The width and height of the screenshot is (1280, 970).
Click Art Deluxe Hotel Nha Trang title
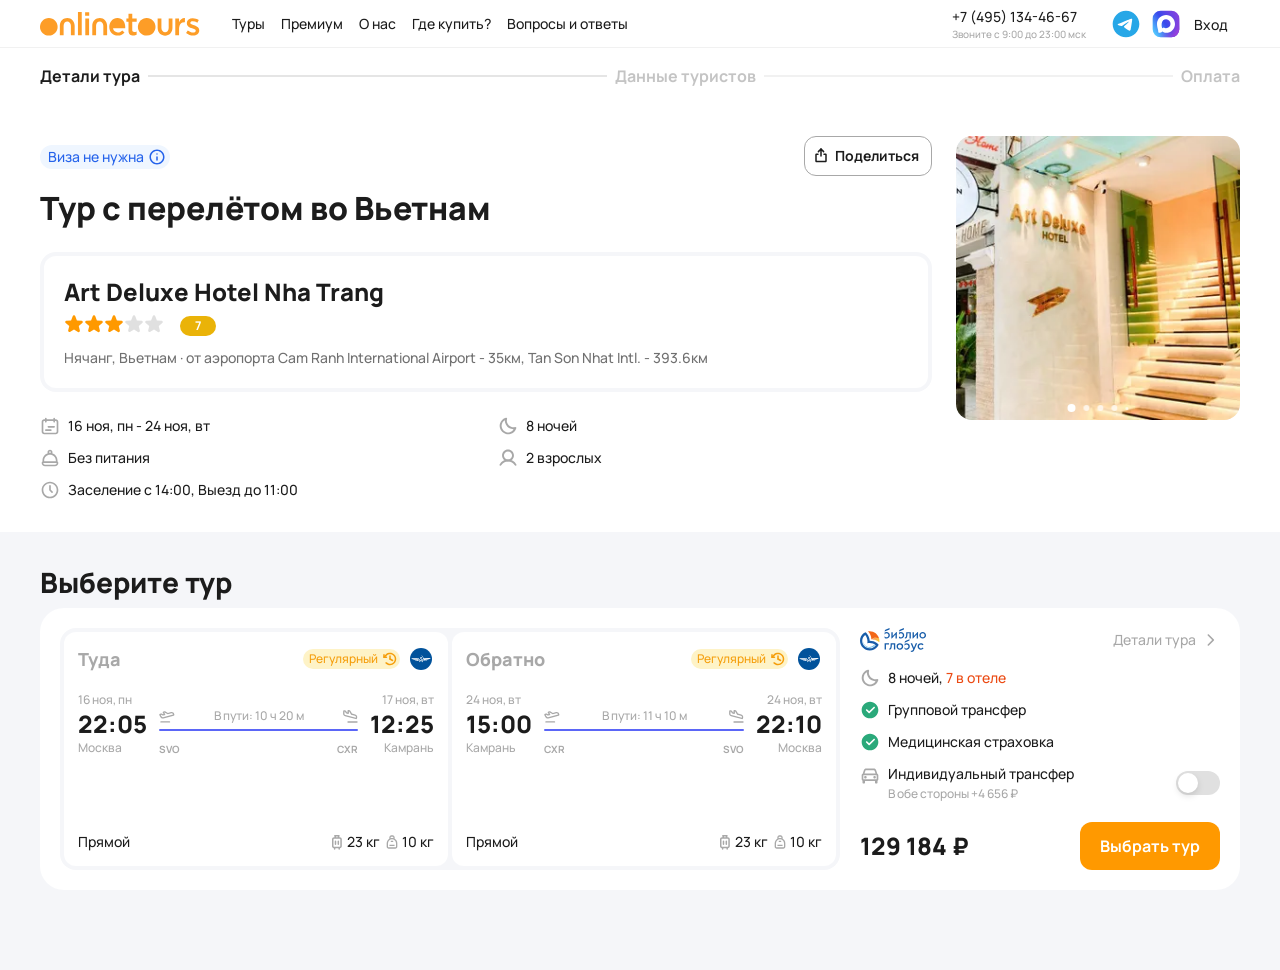[224, 292]
